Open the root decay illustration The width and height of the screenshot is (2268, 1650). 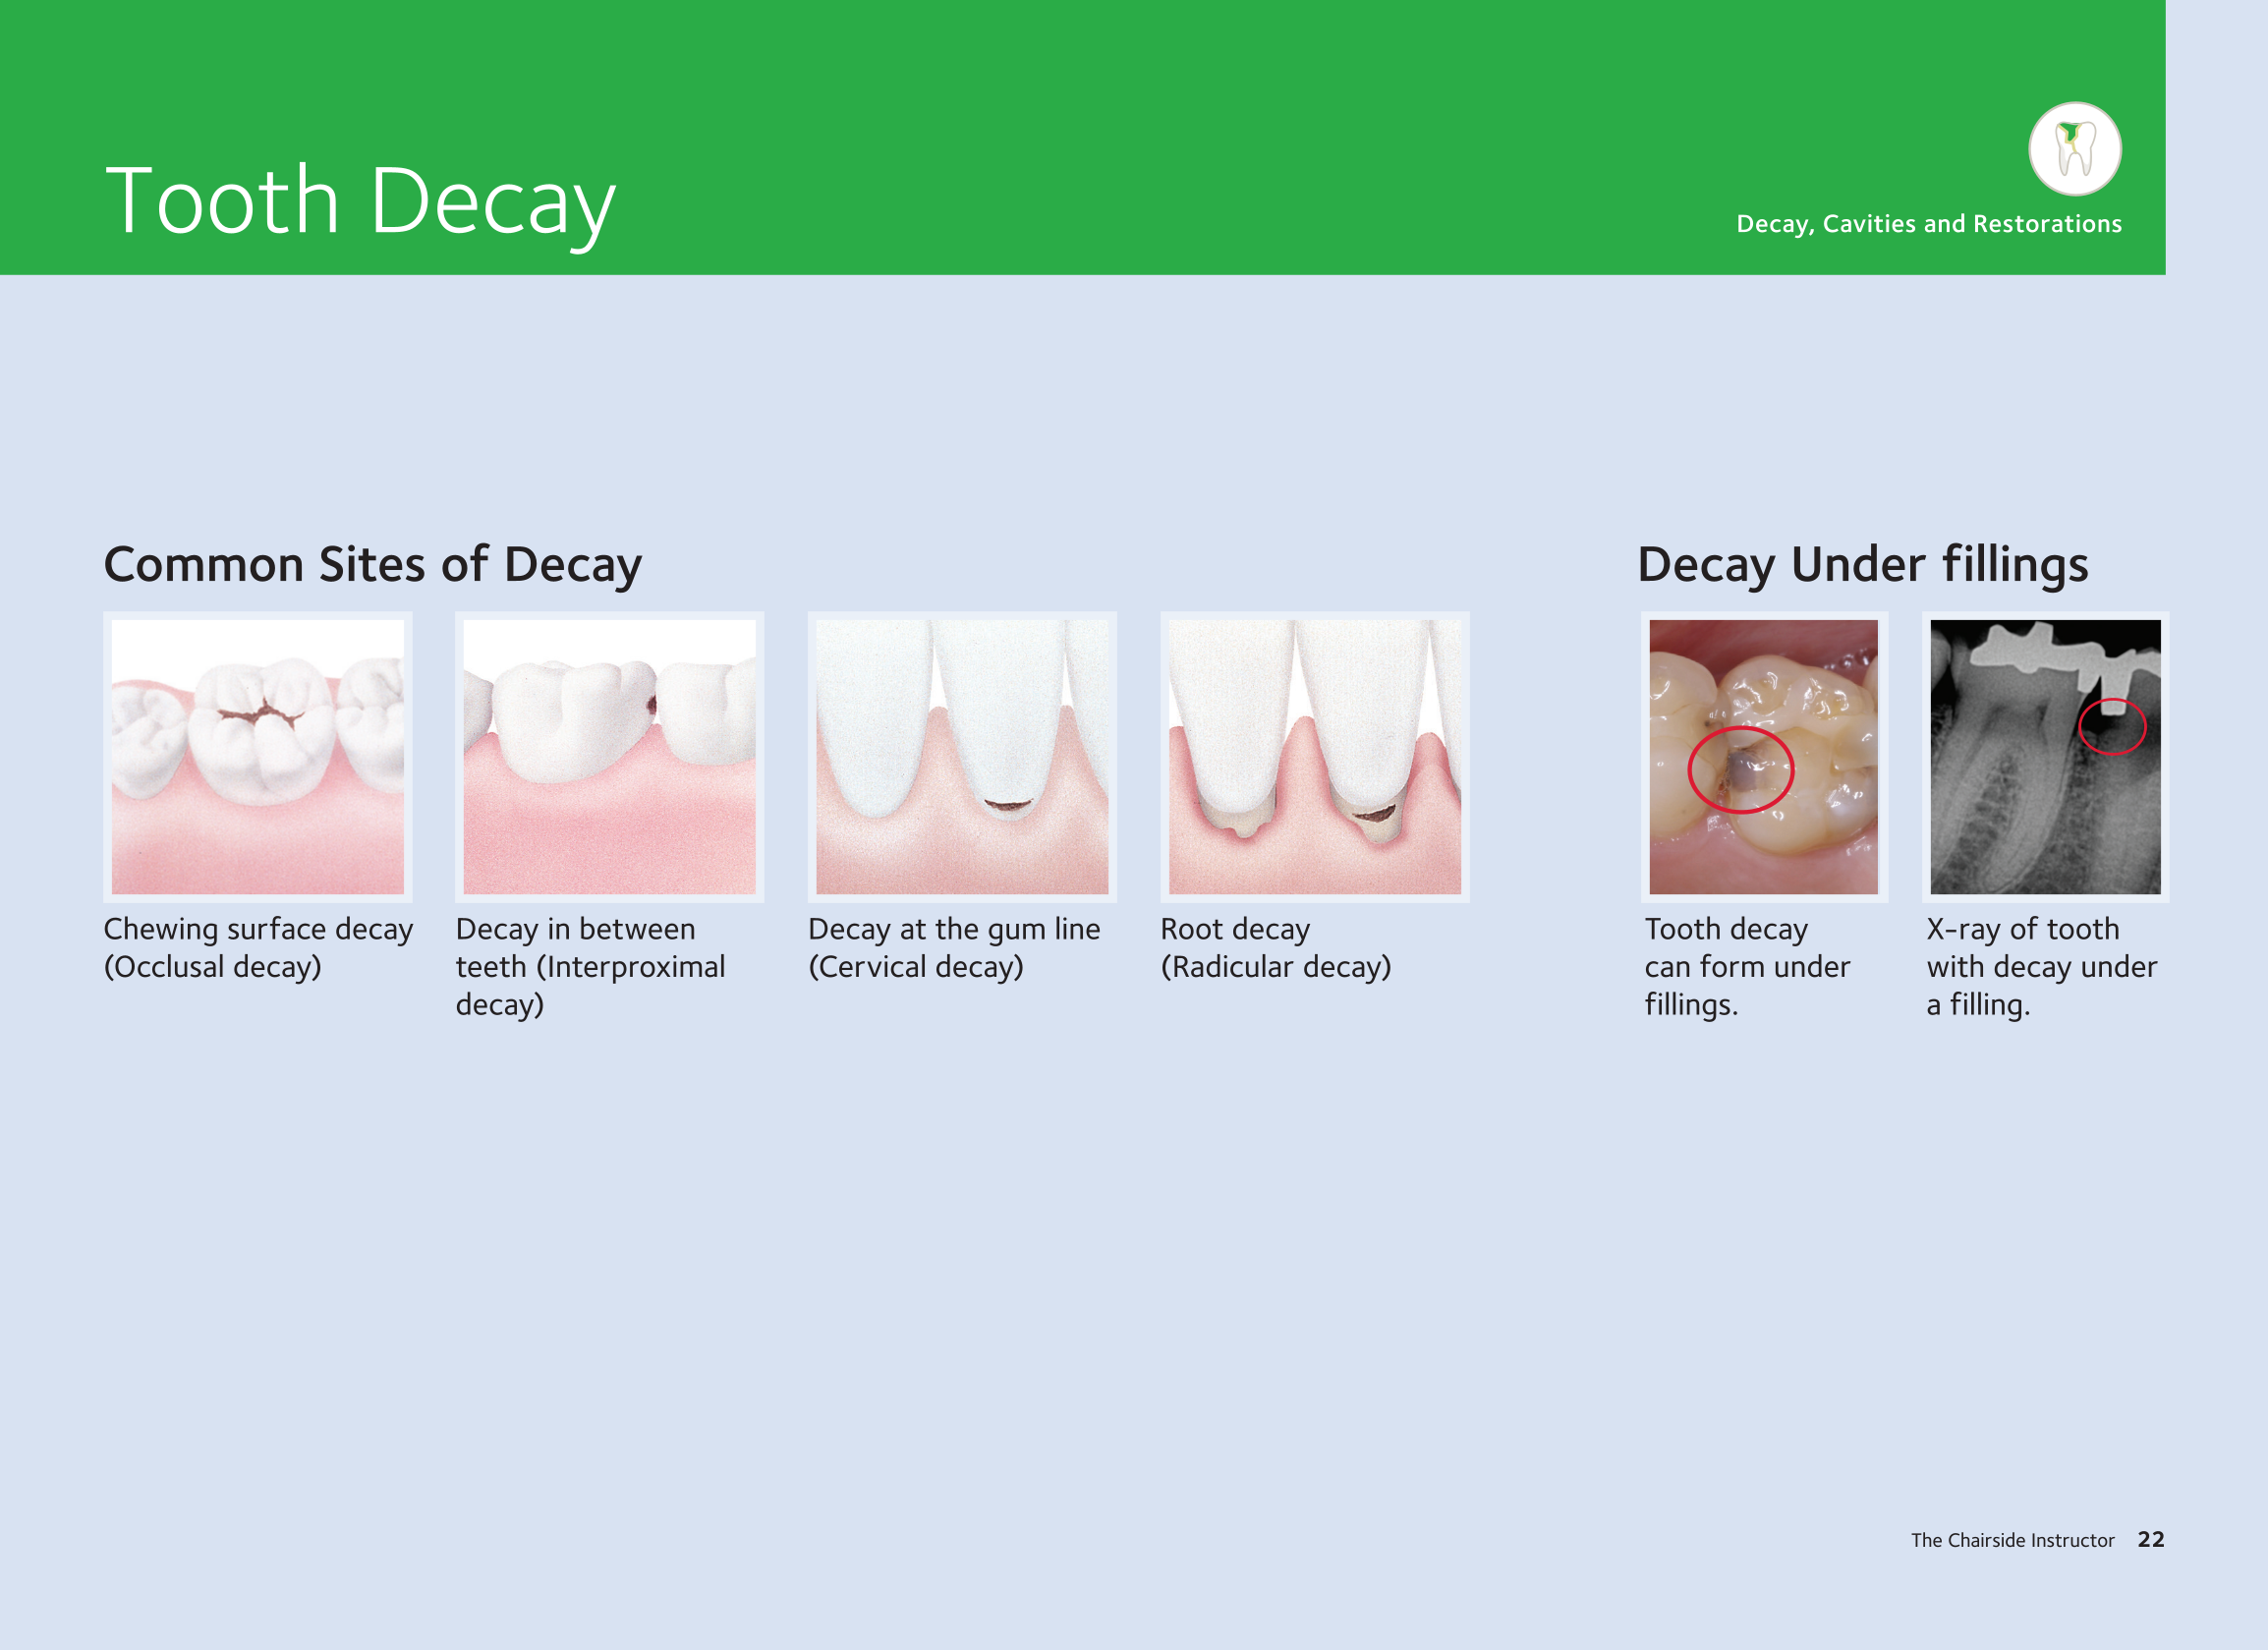[1315, 757]
